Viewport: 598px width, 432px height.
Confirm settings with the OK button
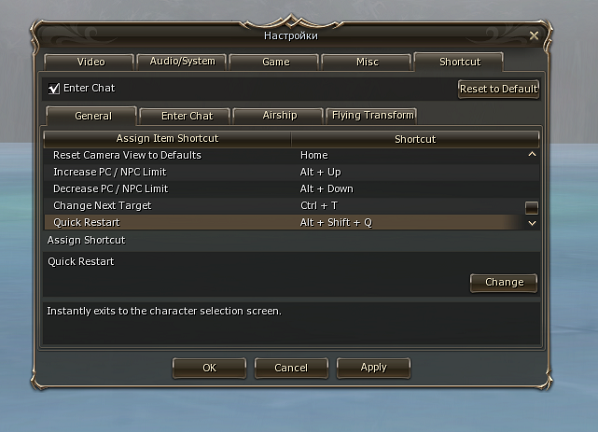click(209, 368)
